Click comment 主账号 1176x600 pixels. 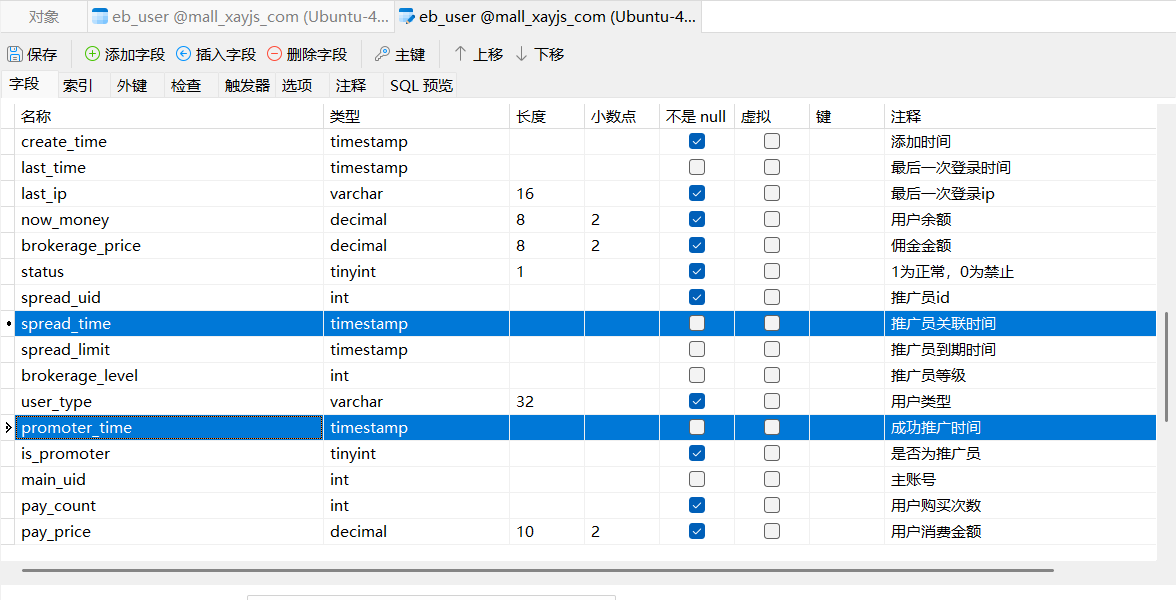tap(914, 479)
